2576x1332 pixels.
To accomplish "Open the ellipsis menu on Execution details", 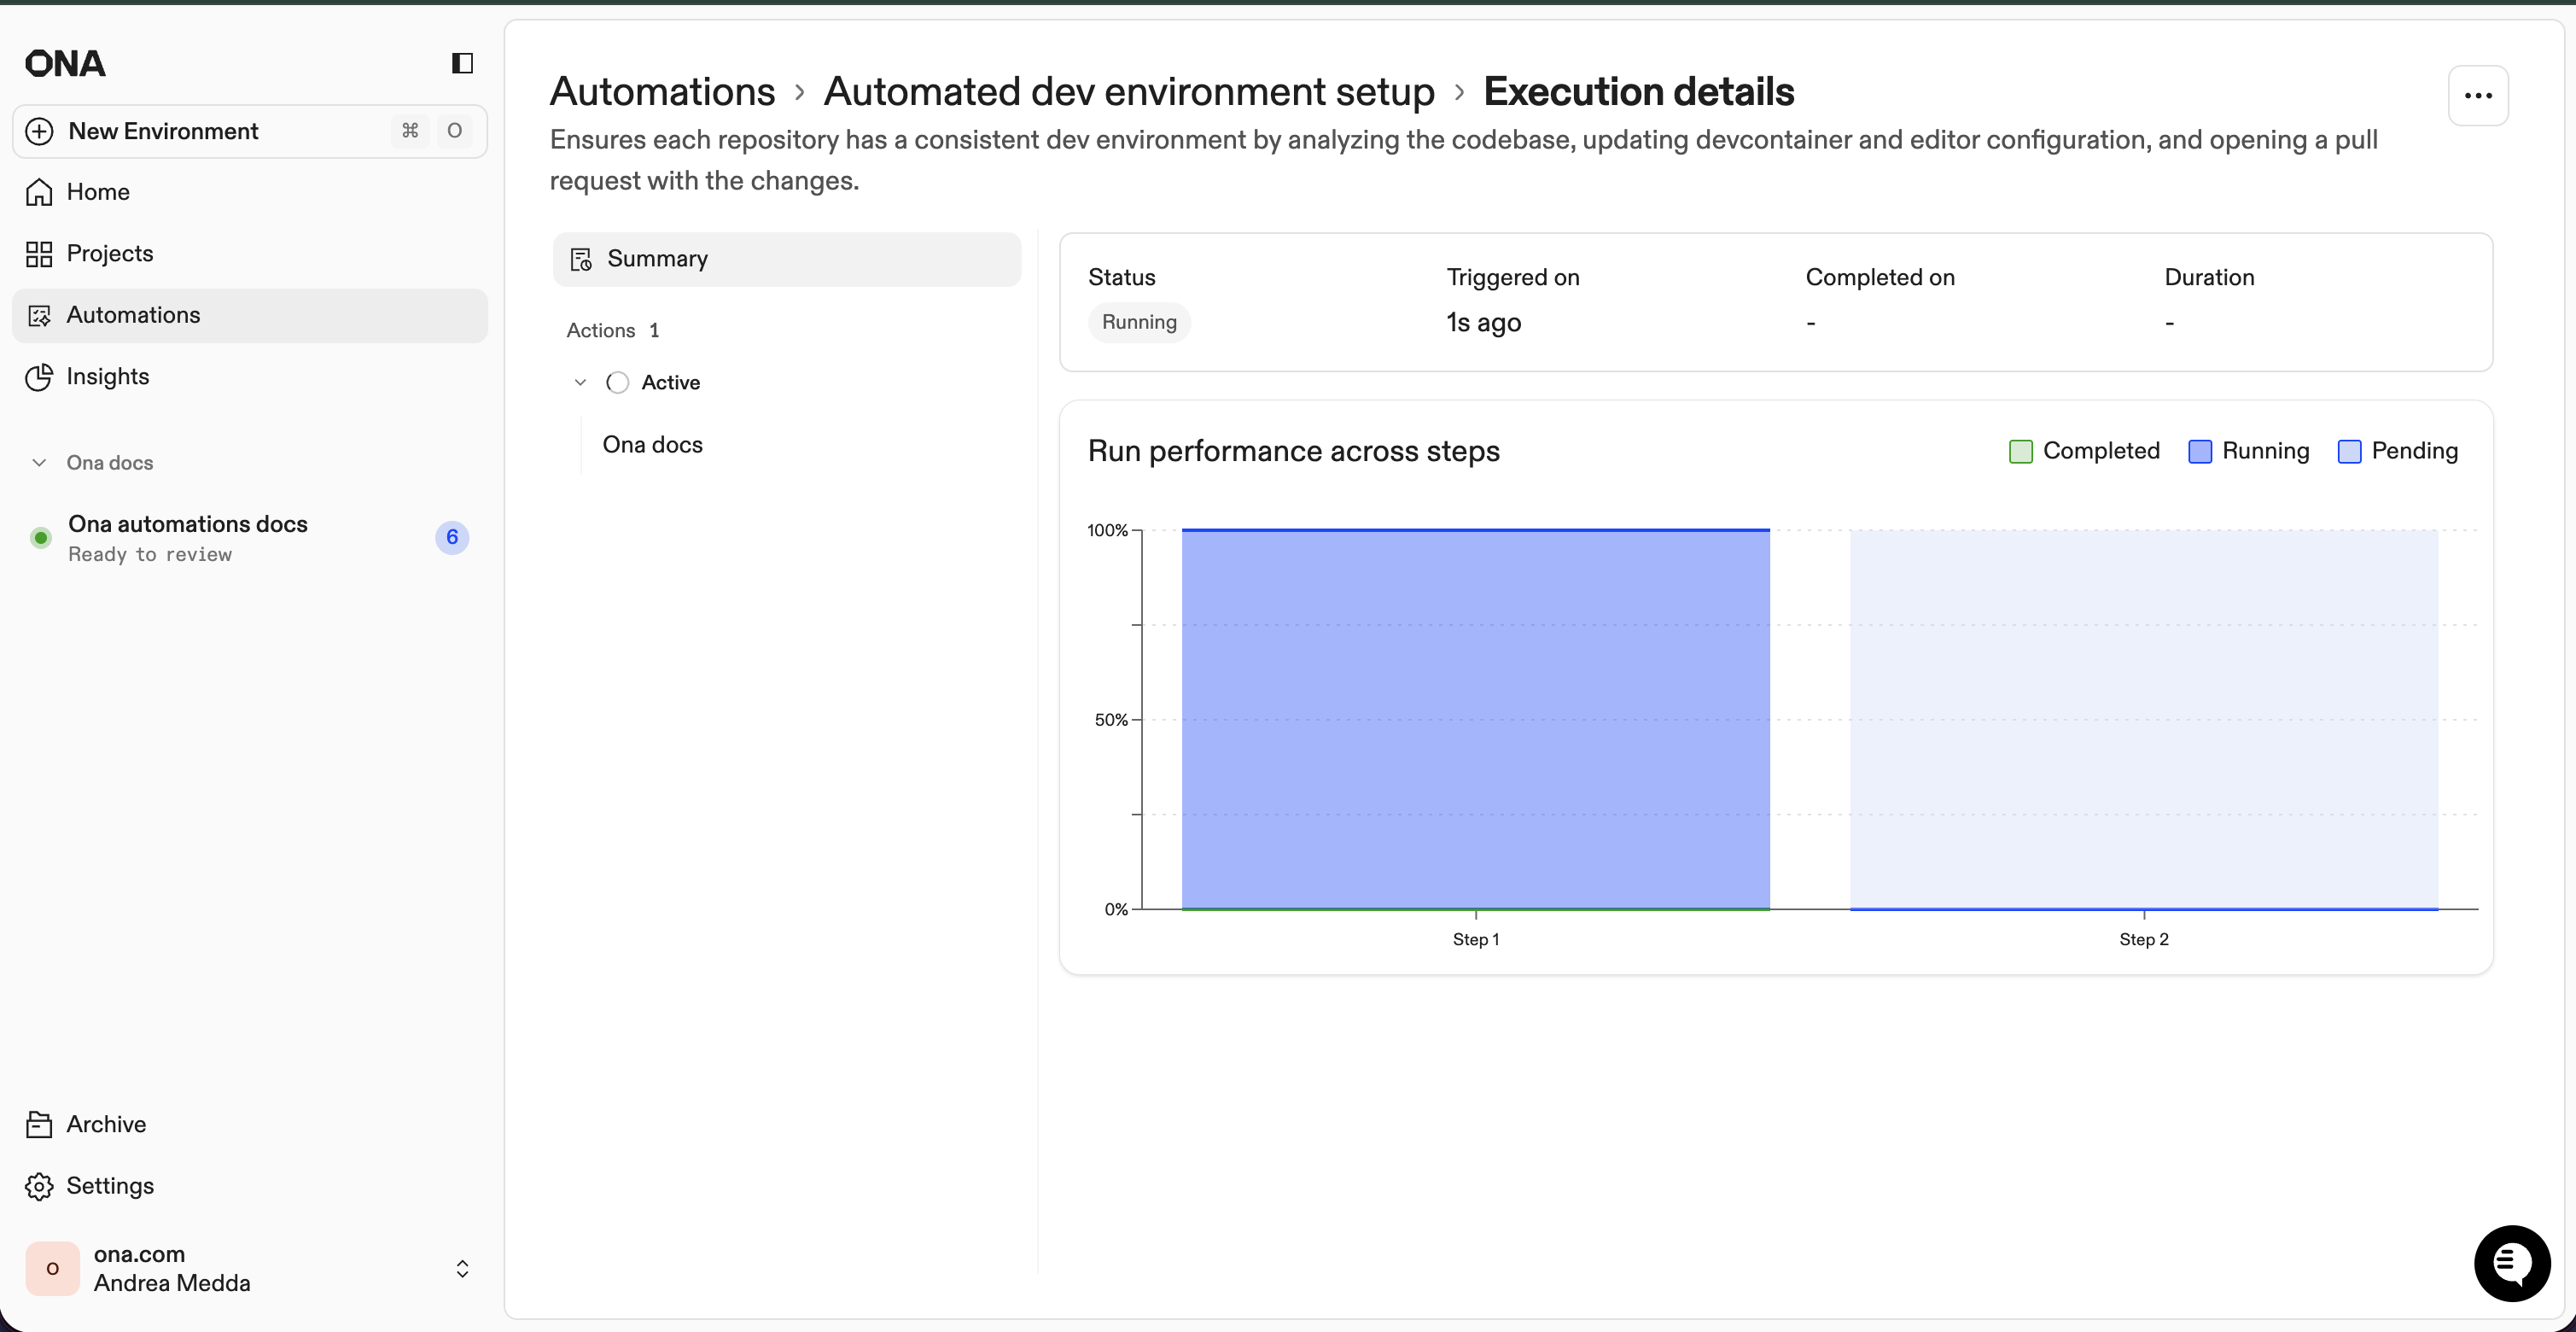I will [x=2479, y=95].
